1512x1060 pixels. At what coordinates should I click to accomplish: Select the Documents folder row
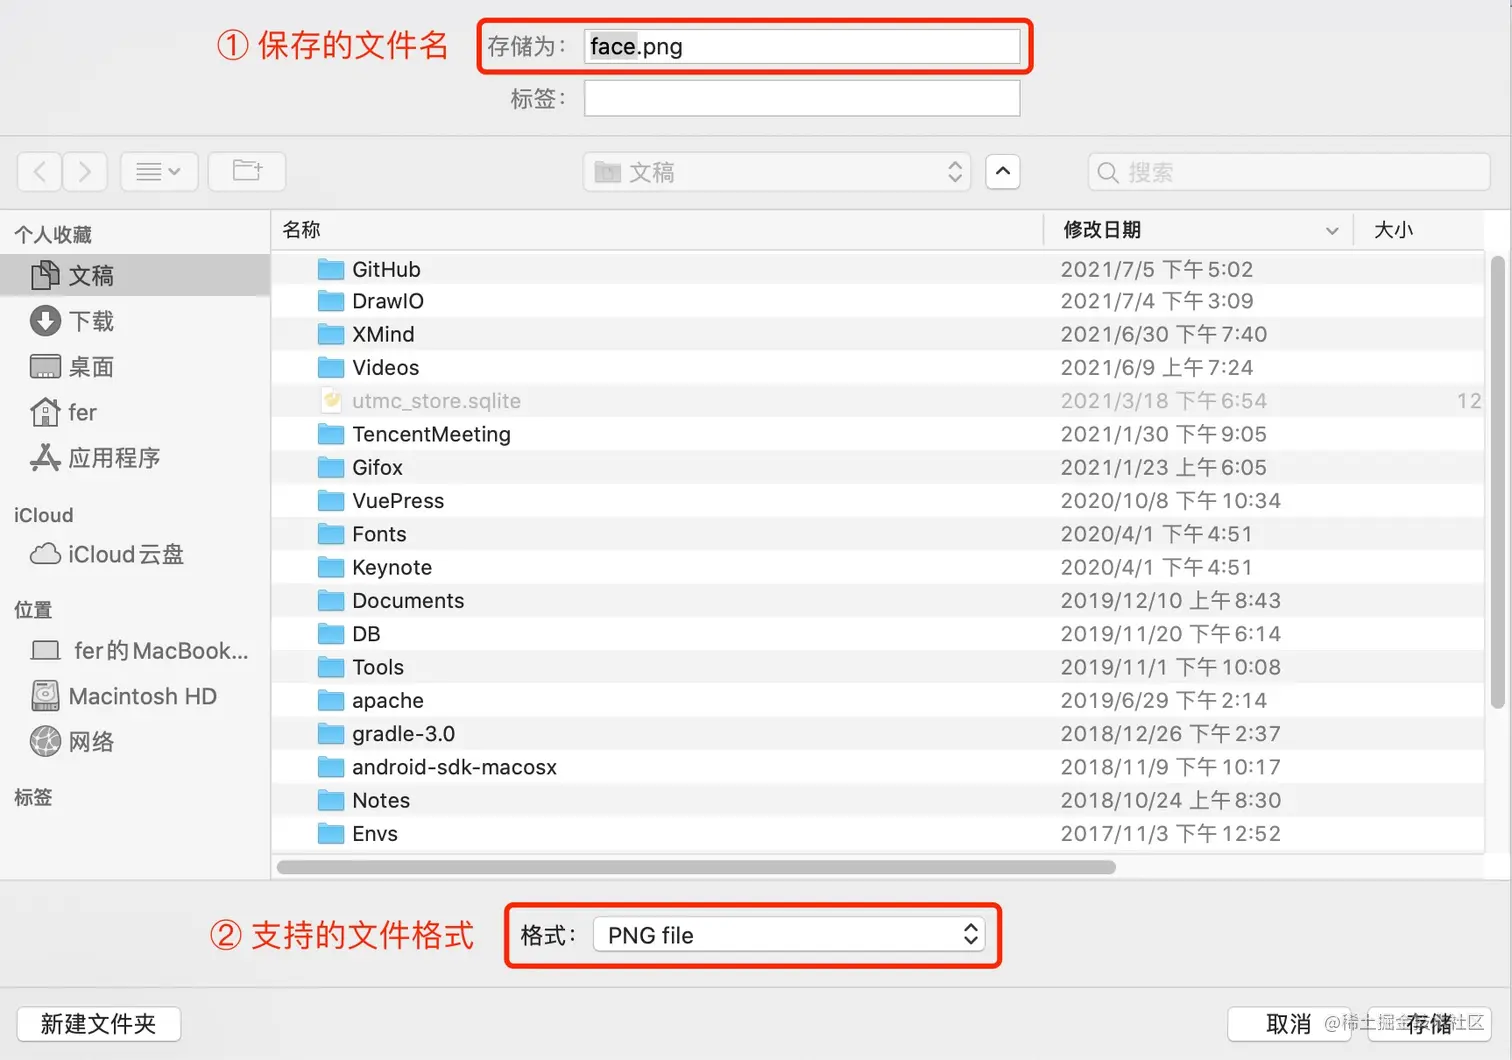[x=878, y=601]
